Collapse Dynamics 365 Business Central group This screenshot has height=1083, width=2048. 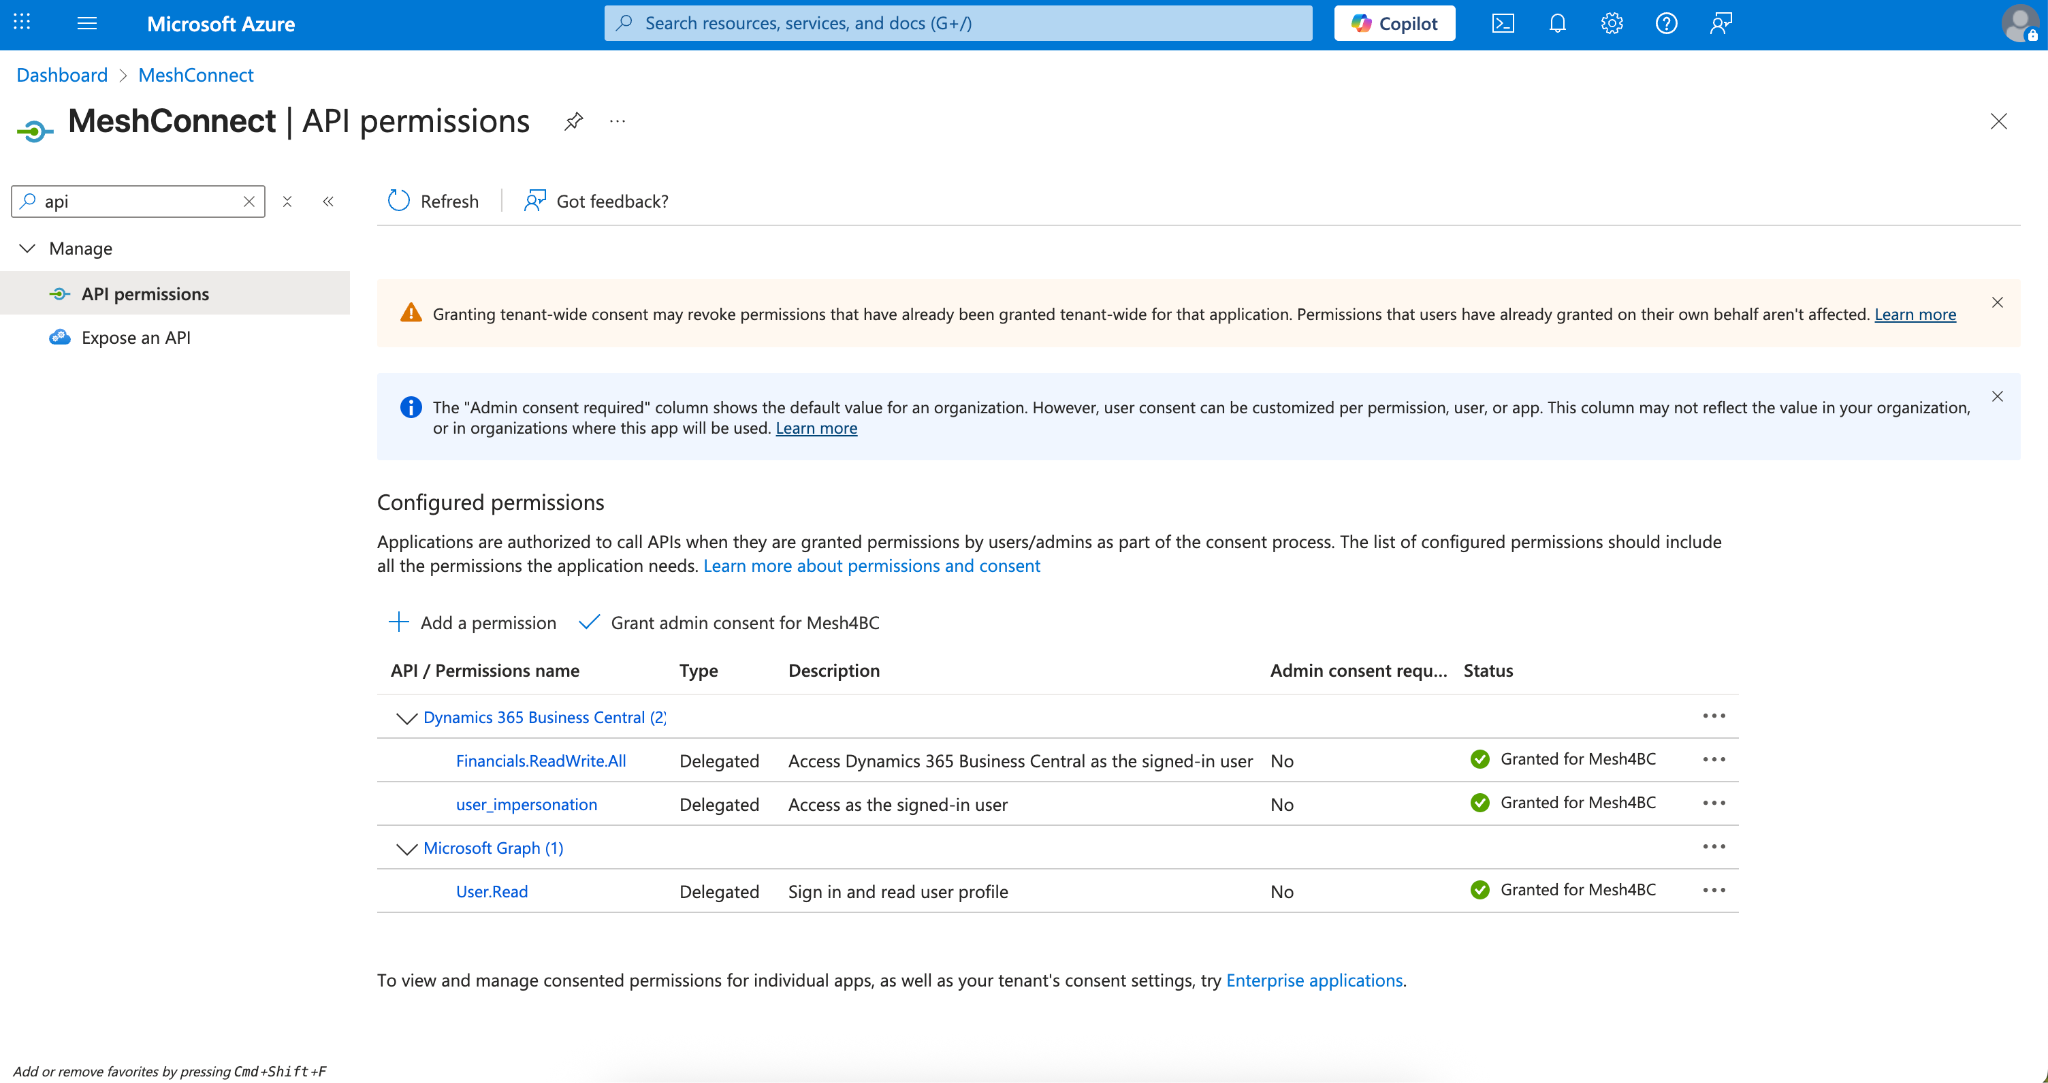(406, 718)
